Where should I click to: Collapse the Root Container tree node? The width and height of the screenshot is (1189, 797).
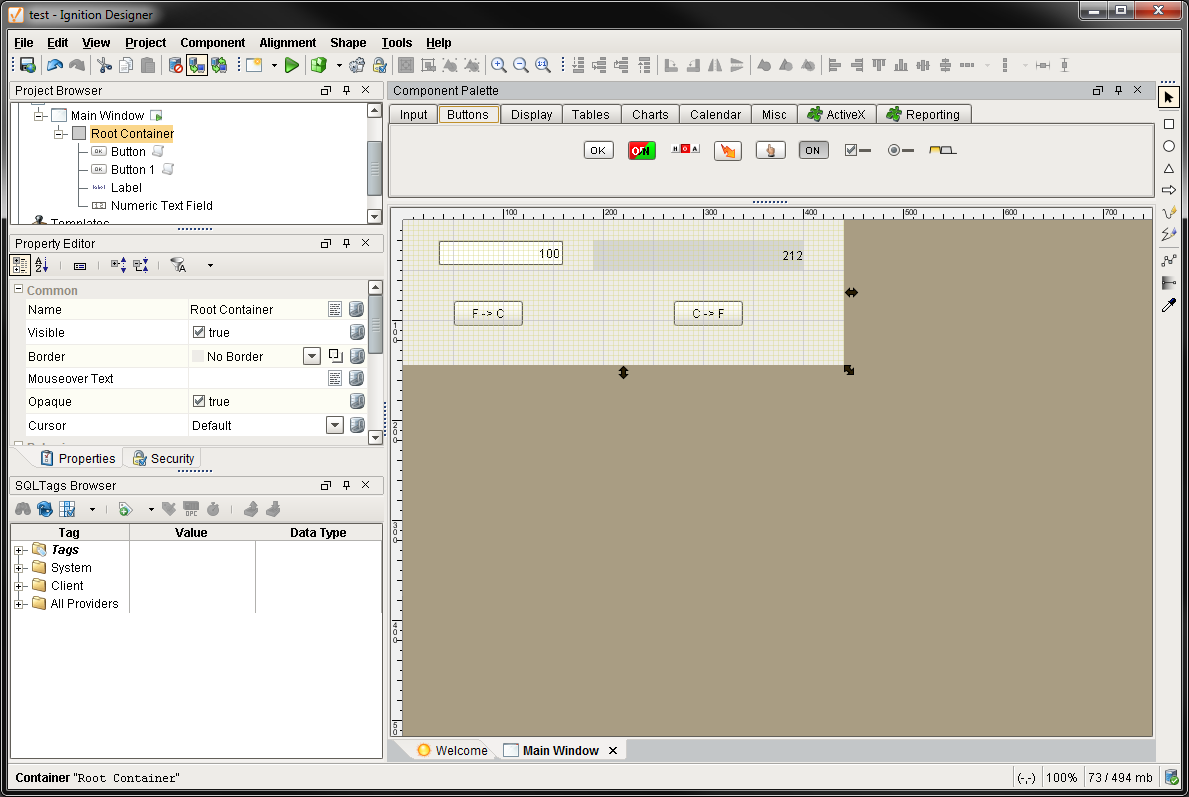[x=59, y=133]
